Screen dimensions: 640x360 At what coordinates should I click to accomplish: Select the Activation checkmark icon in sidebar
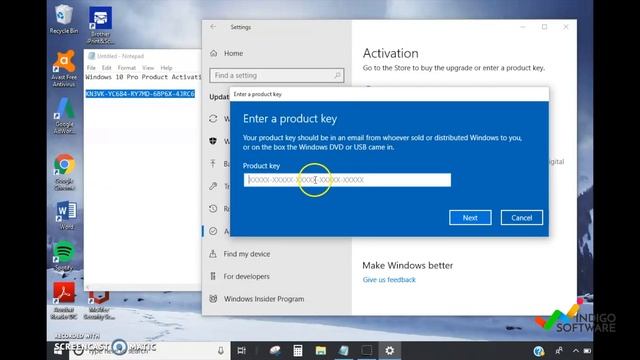[213, 231]
